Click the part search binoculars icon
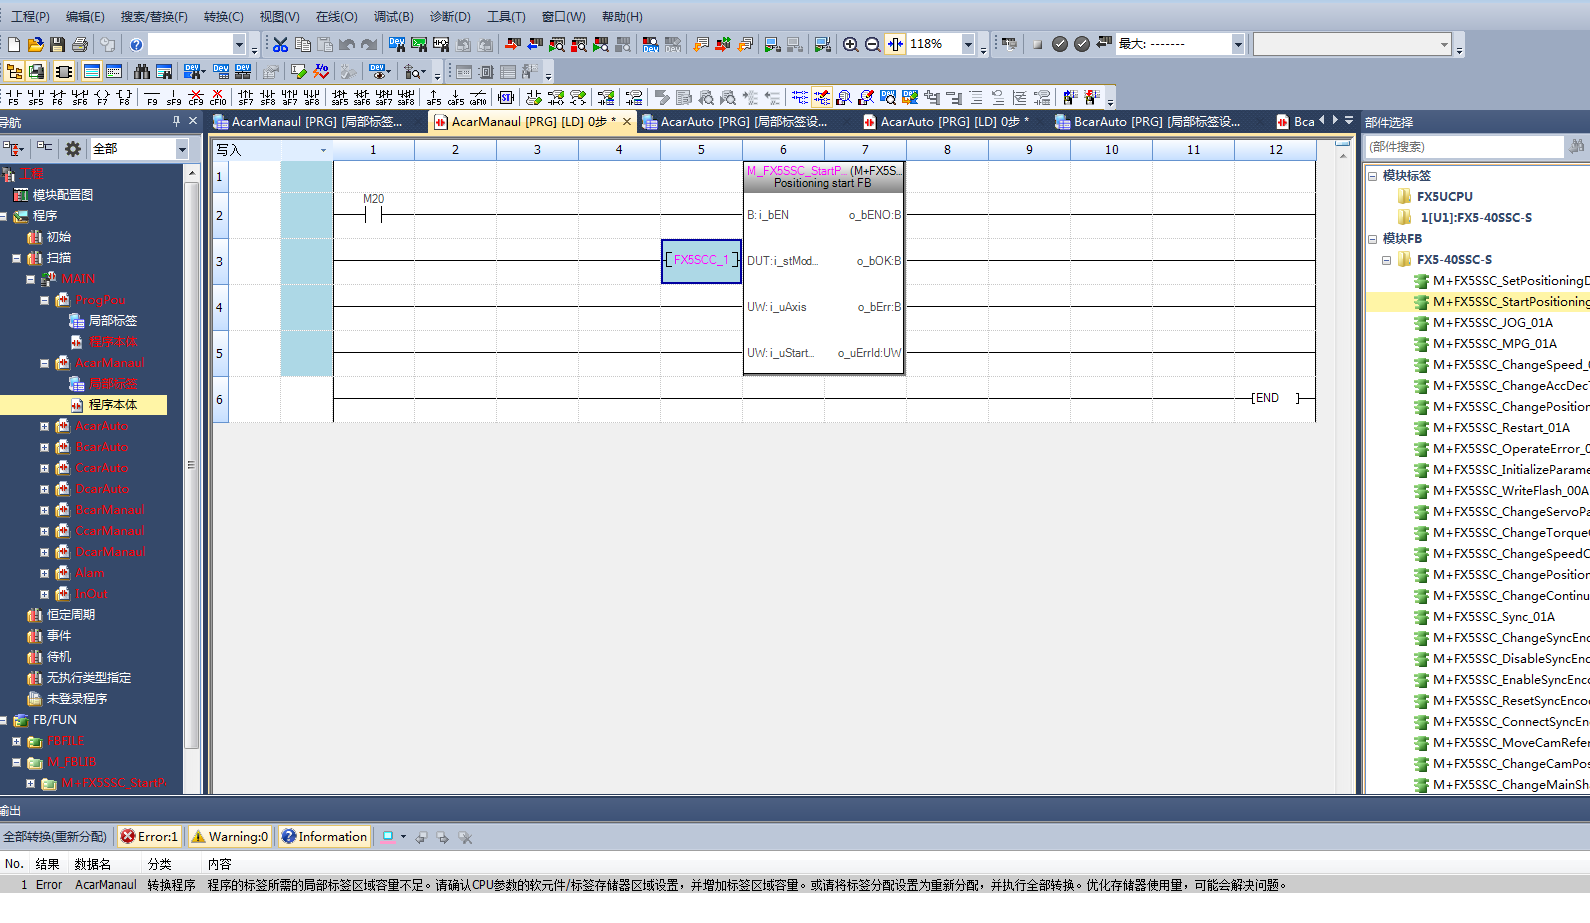Screen dimensions: 1590x923 1577,146
